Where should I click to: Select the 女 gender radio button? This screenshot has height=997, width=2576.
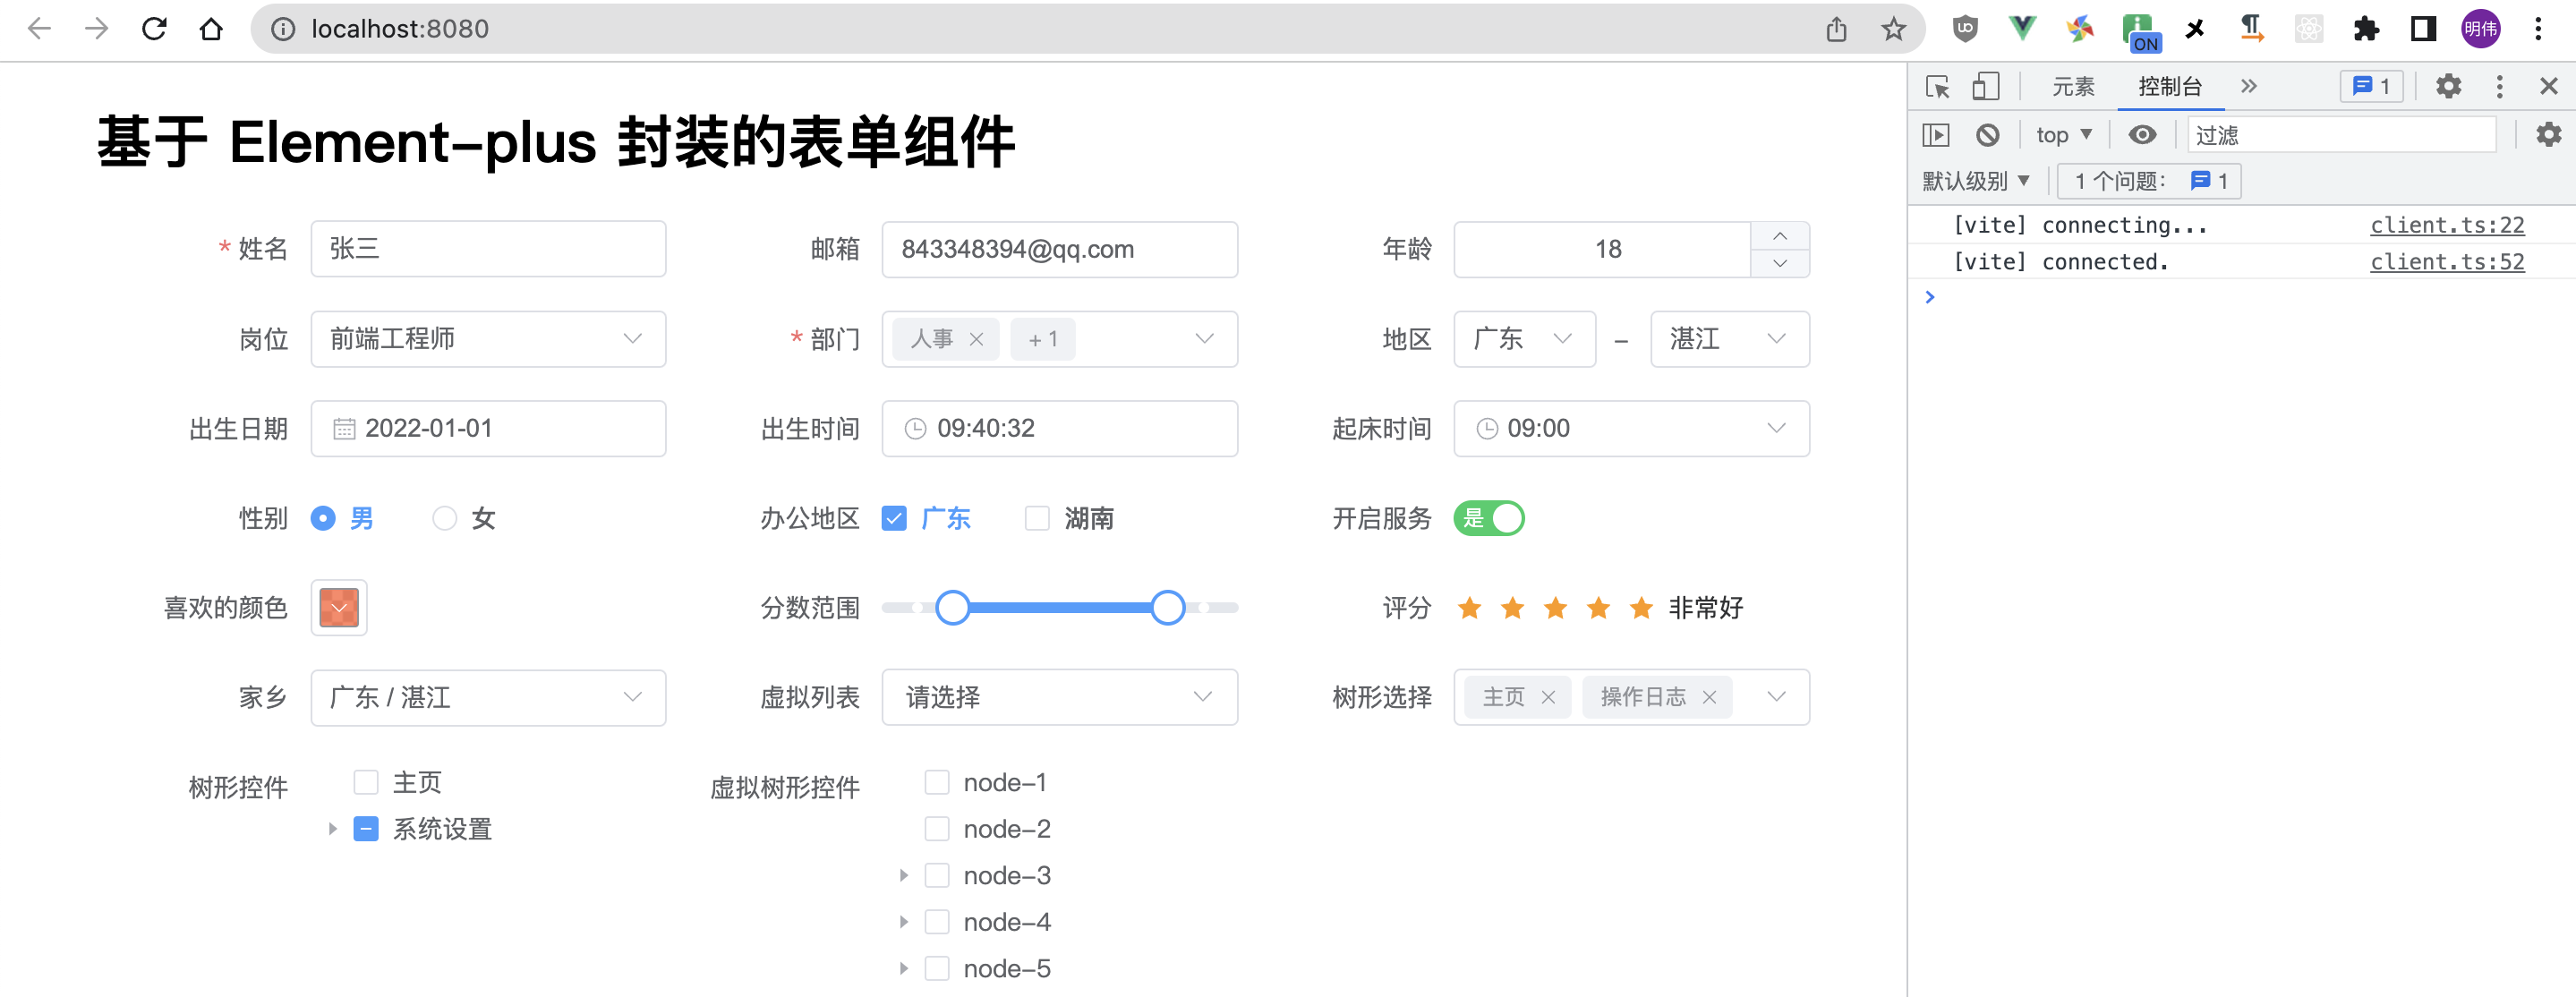(x=445, y=518)
